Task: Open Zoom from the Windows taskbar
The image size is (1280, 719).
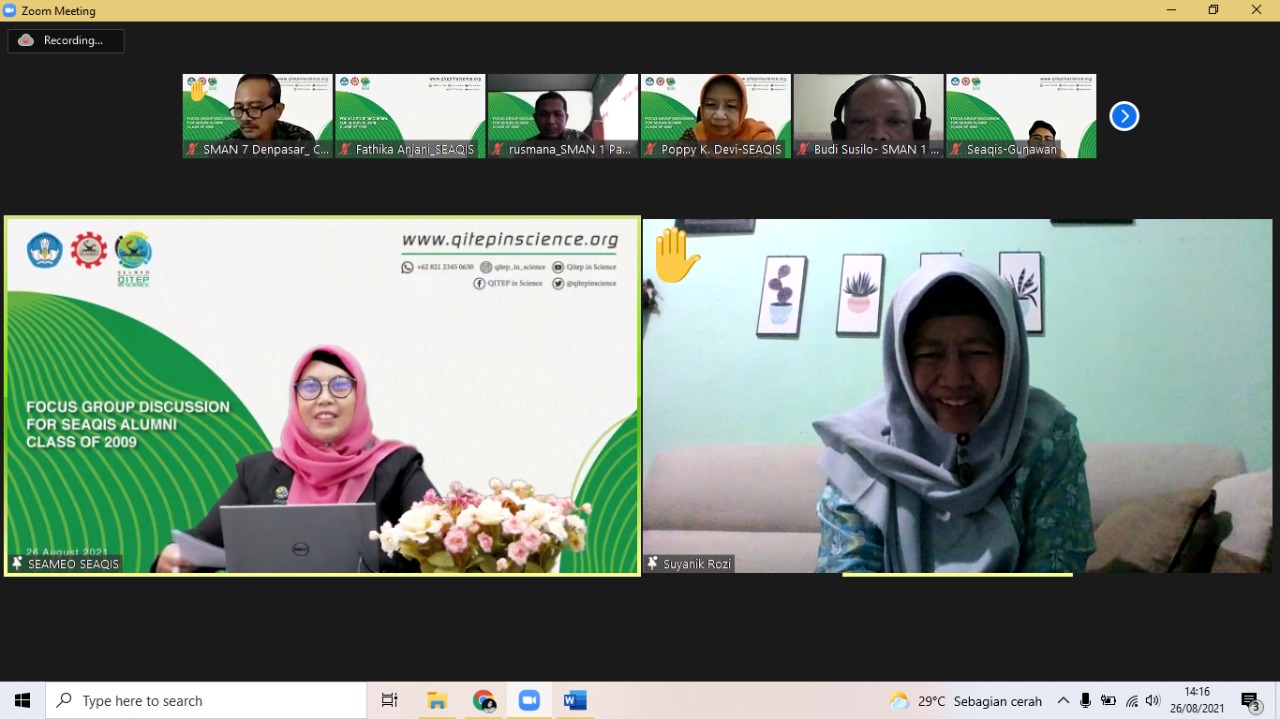Action: tap(529, 701)
